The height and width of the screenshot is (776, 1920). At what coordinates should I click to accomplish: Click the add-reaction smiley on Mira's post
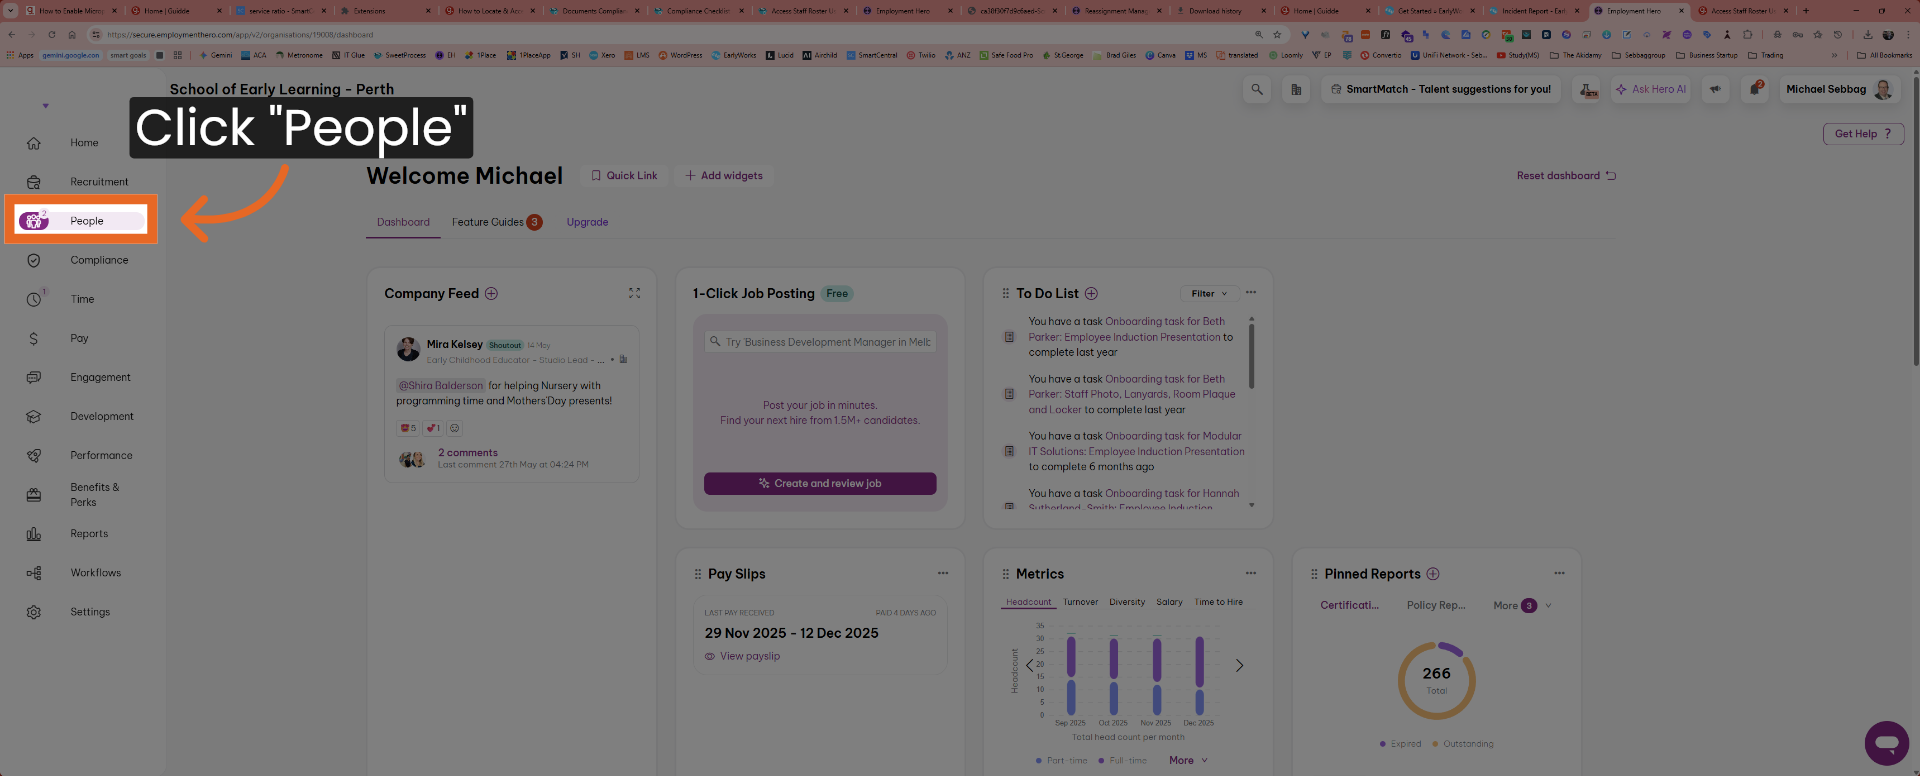pos(454,428)
